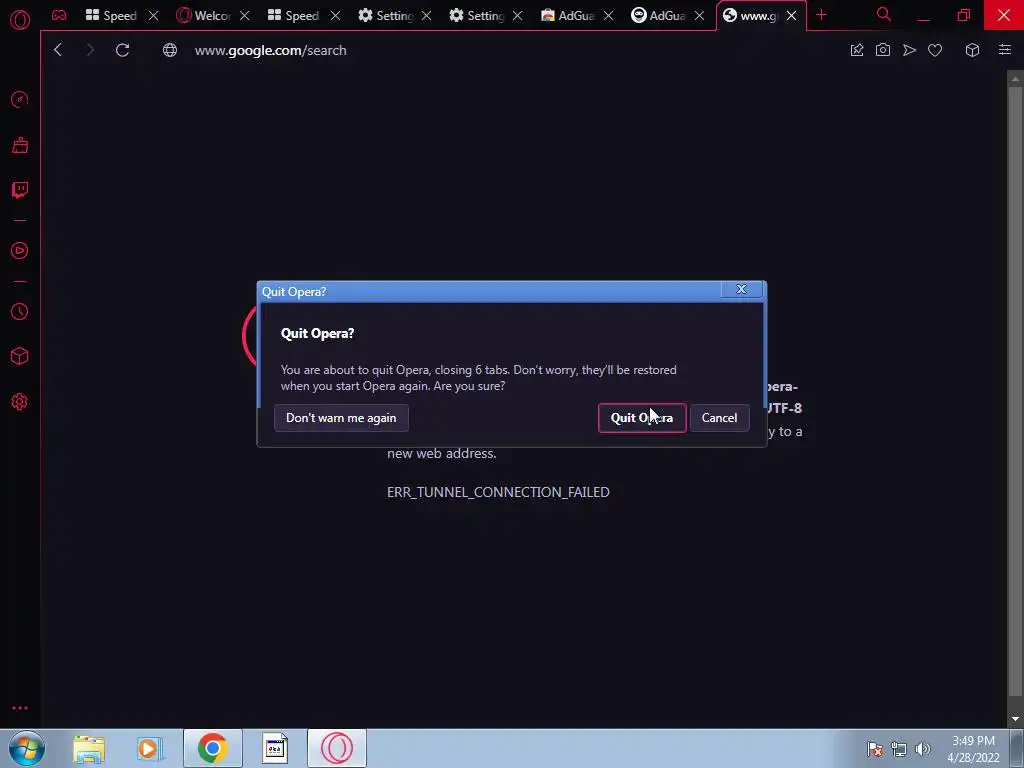Open the Opera GX main menu logo
This screenshot has width=1024, height=768.
pyautogui.click(x=20, y=20)
